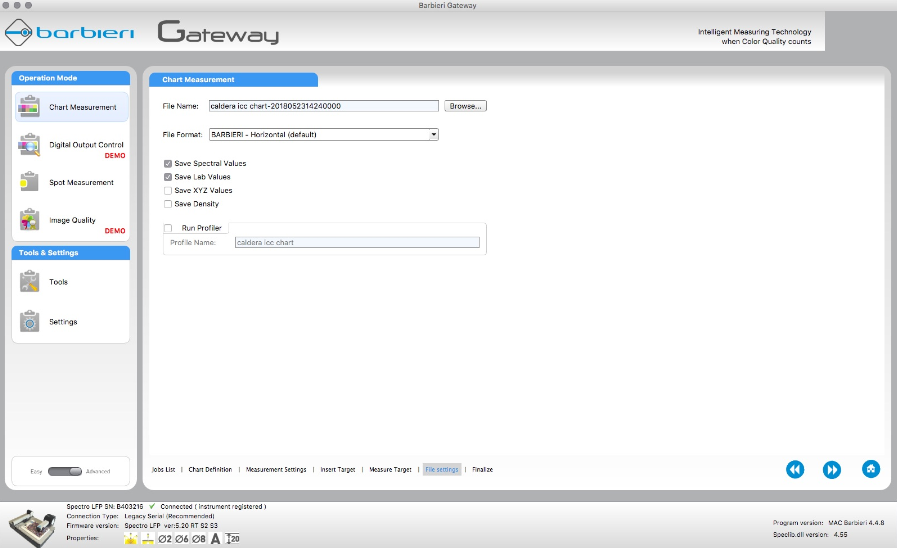Click the blue home button
Viewport: 897px width, 548px height.
(871, 469)
